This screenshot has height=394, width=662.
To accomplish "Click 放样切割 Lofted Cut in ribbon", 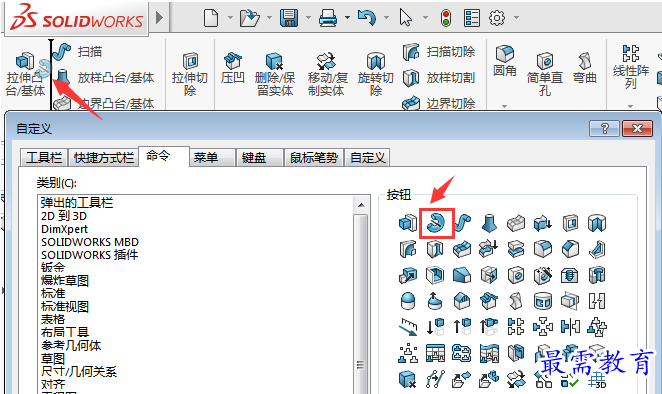I will click(439, 78).
